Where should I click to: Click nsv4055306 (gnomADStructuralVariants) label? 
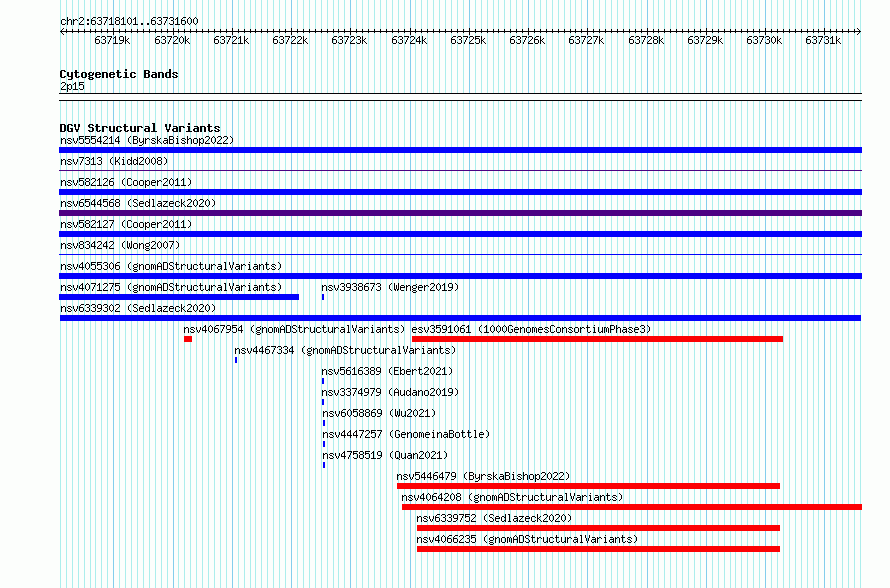tap(171, 266)
